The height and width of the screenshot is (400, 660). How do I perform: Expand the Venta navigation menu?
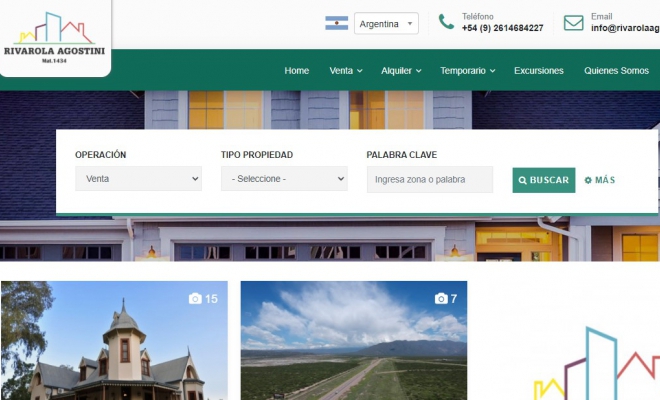(345, 71)
